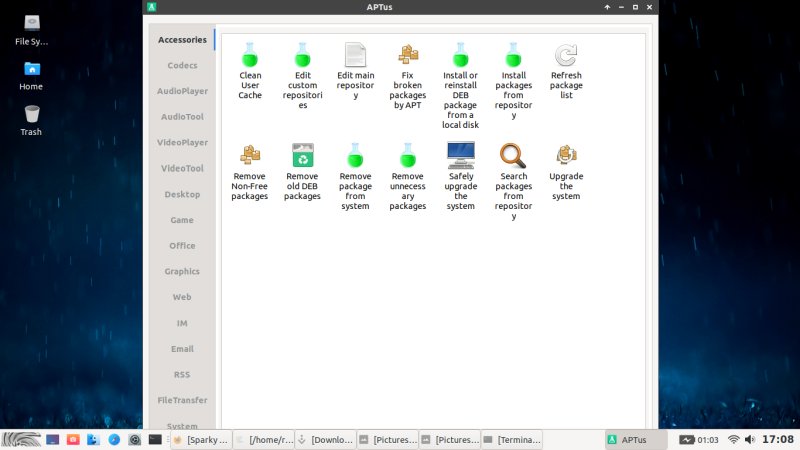Click the battery indicator showing 01:03
Screen dimensions: 800x450
[x=698, y=439]
